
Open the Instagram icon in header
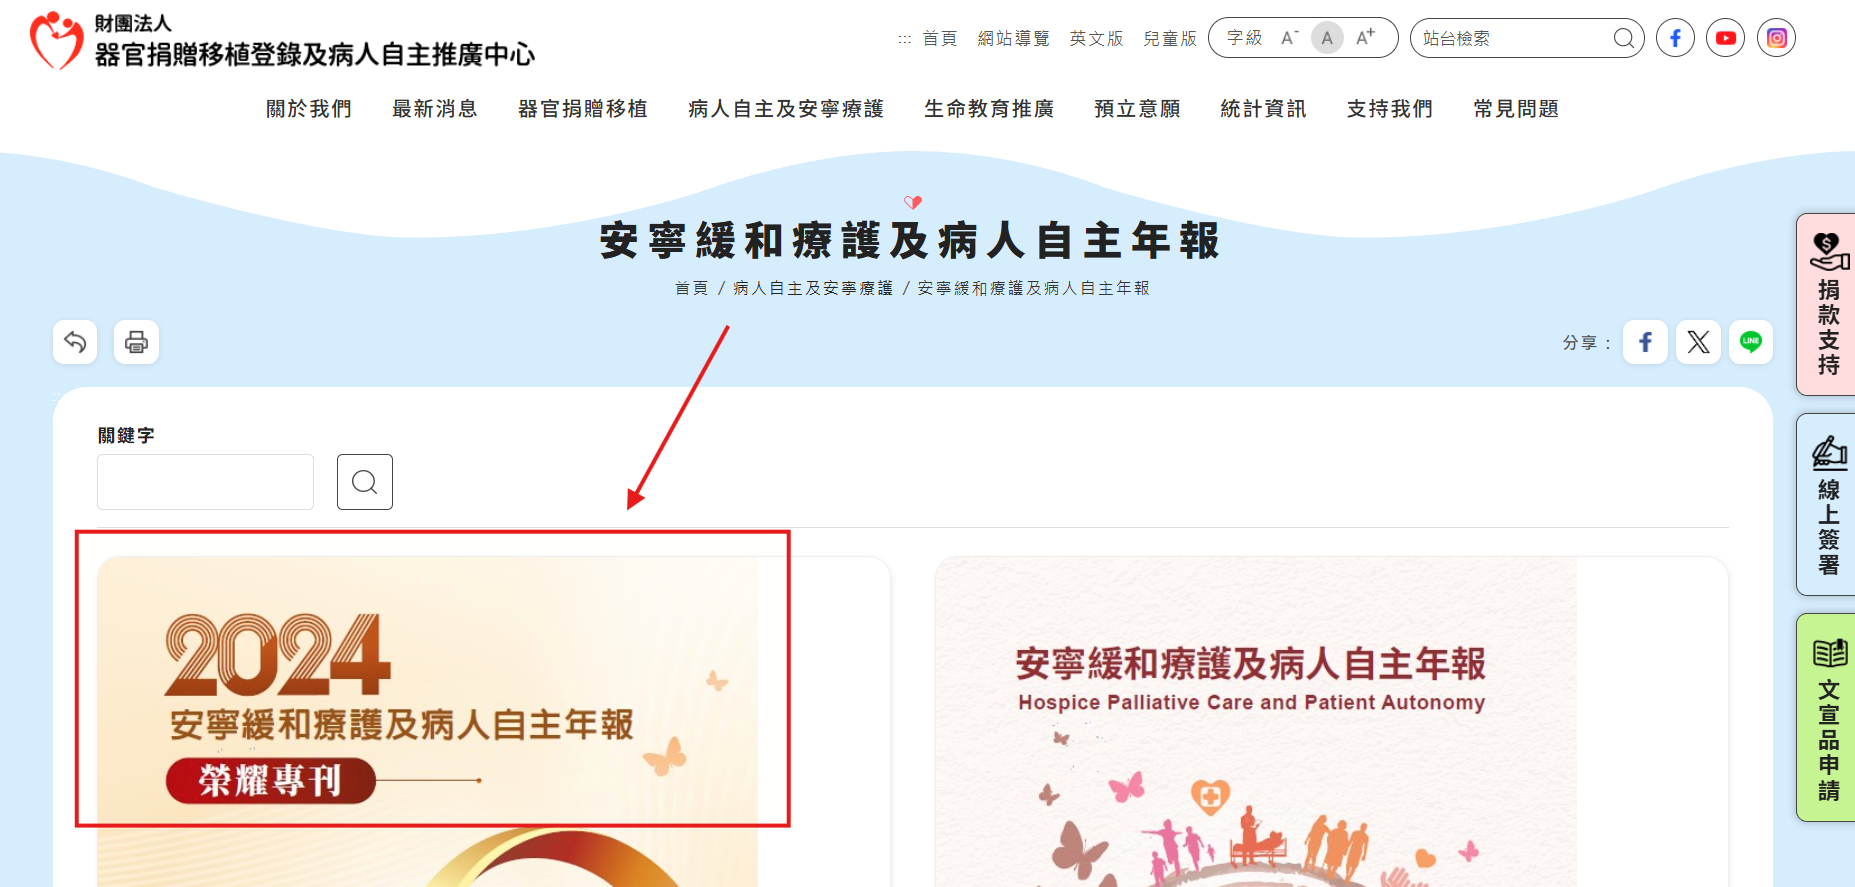point(1777,38)
